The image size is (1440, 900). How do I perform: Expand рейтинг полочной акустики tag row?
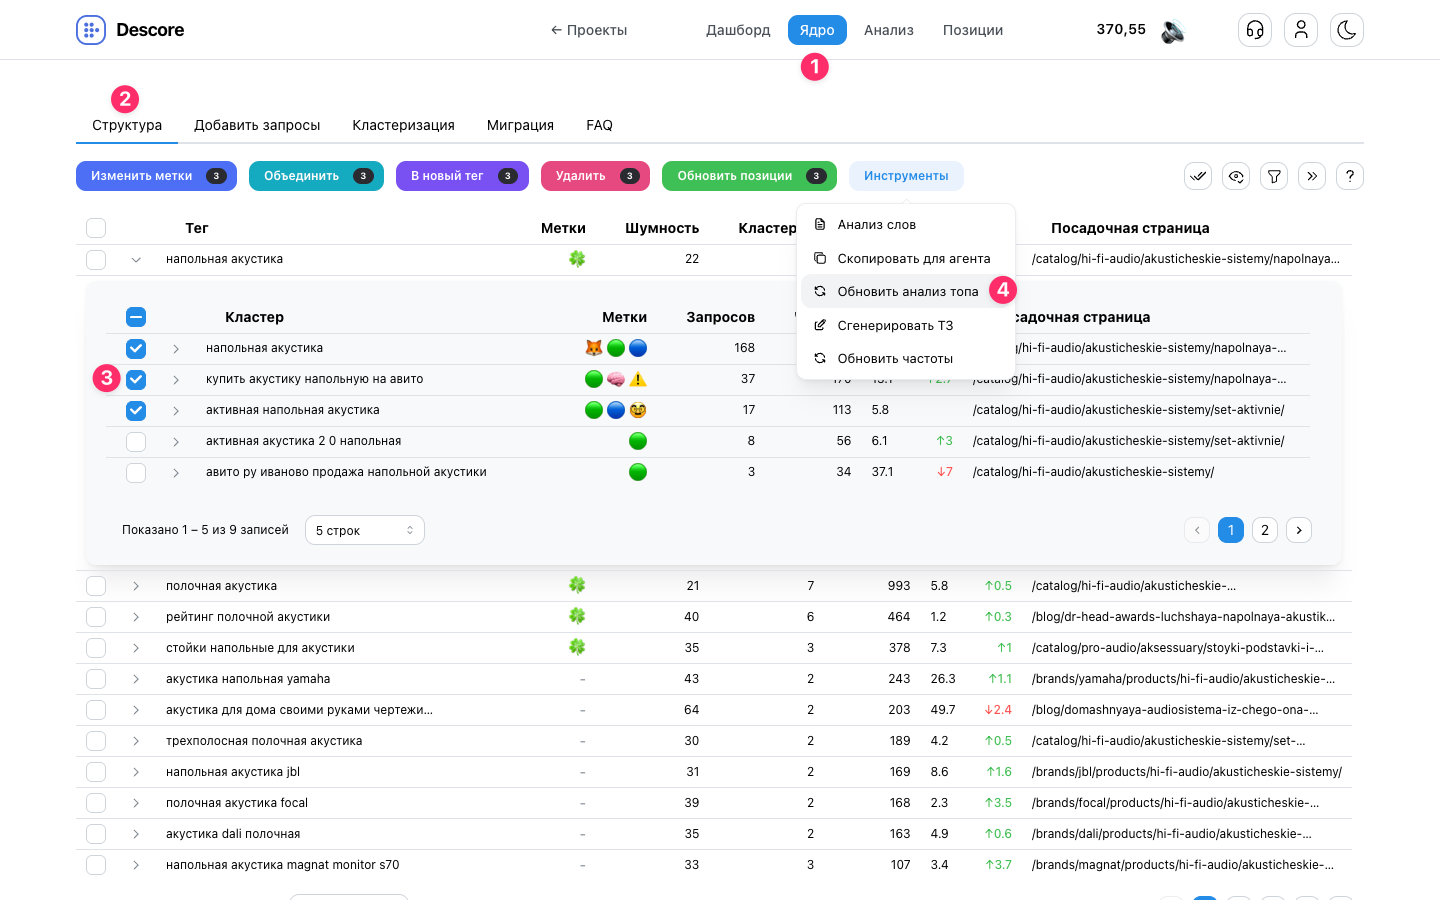coord(136,617)
